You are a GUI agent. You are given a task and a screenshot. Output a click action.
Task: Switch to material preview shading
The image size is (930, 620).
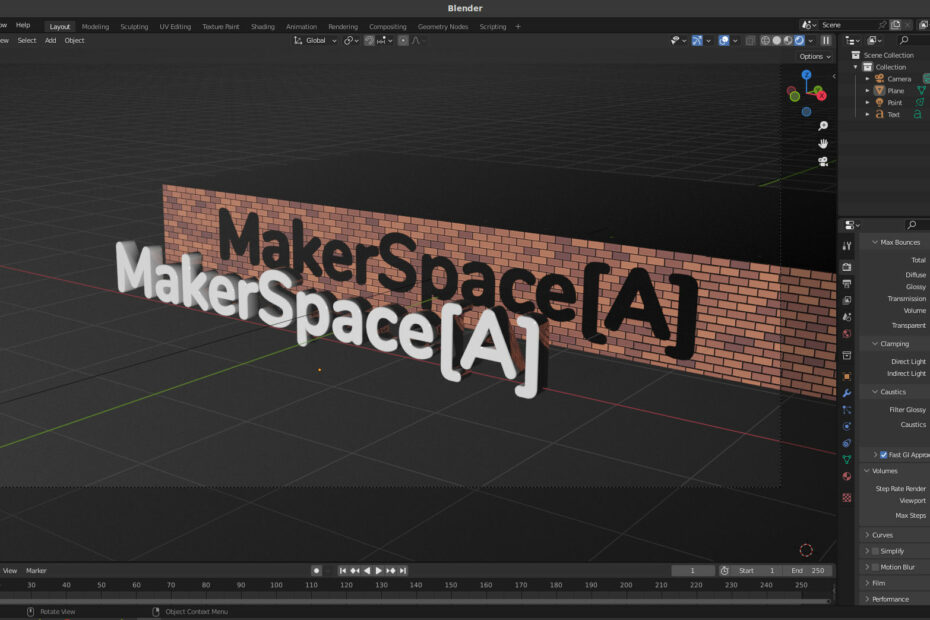[x=788, y=40]
